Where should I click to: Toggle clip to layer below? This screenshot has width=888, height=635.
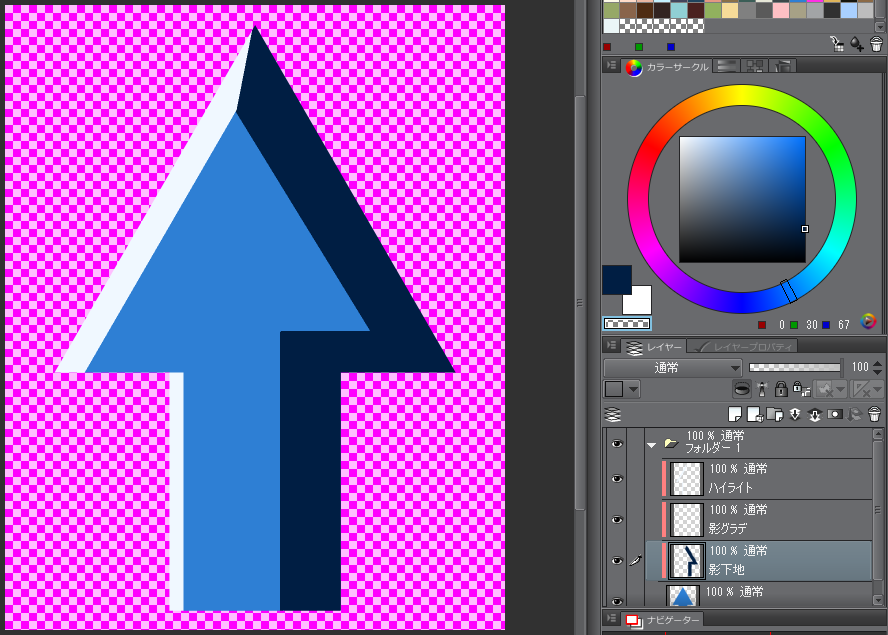[741, 389]
